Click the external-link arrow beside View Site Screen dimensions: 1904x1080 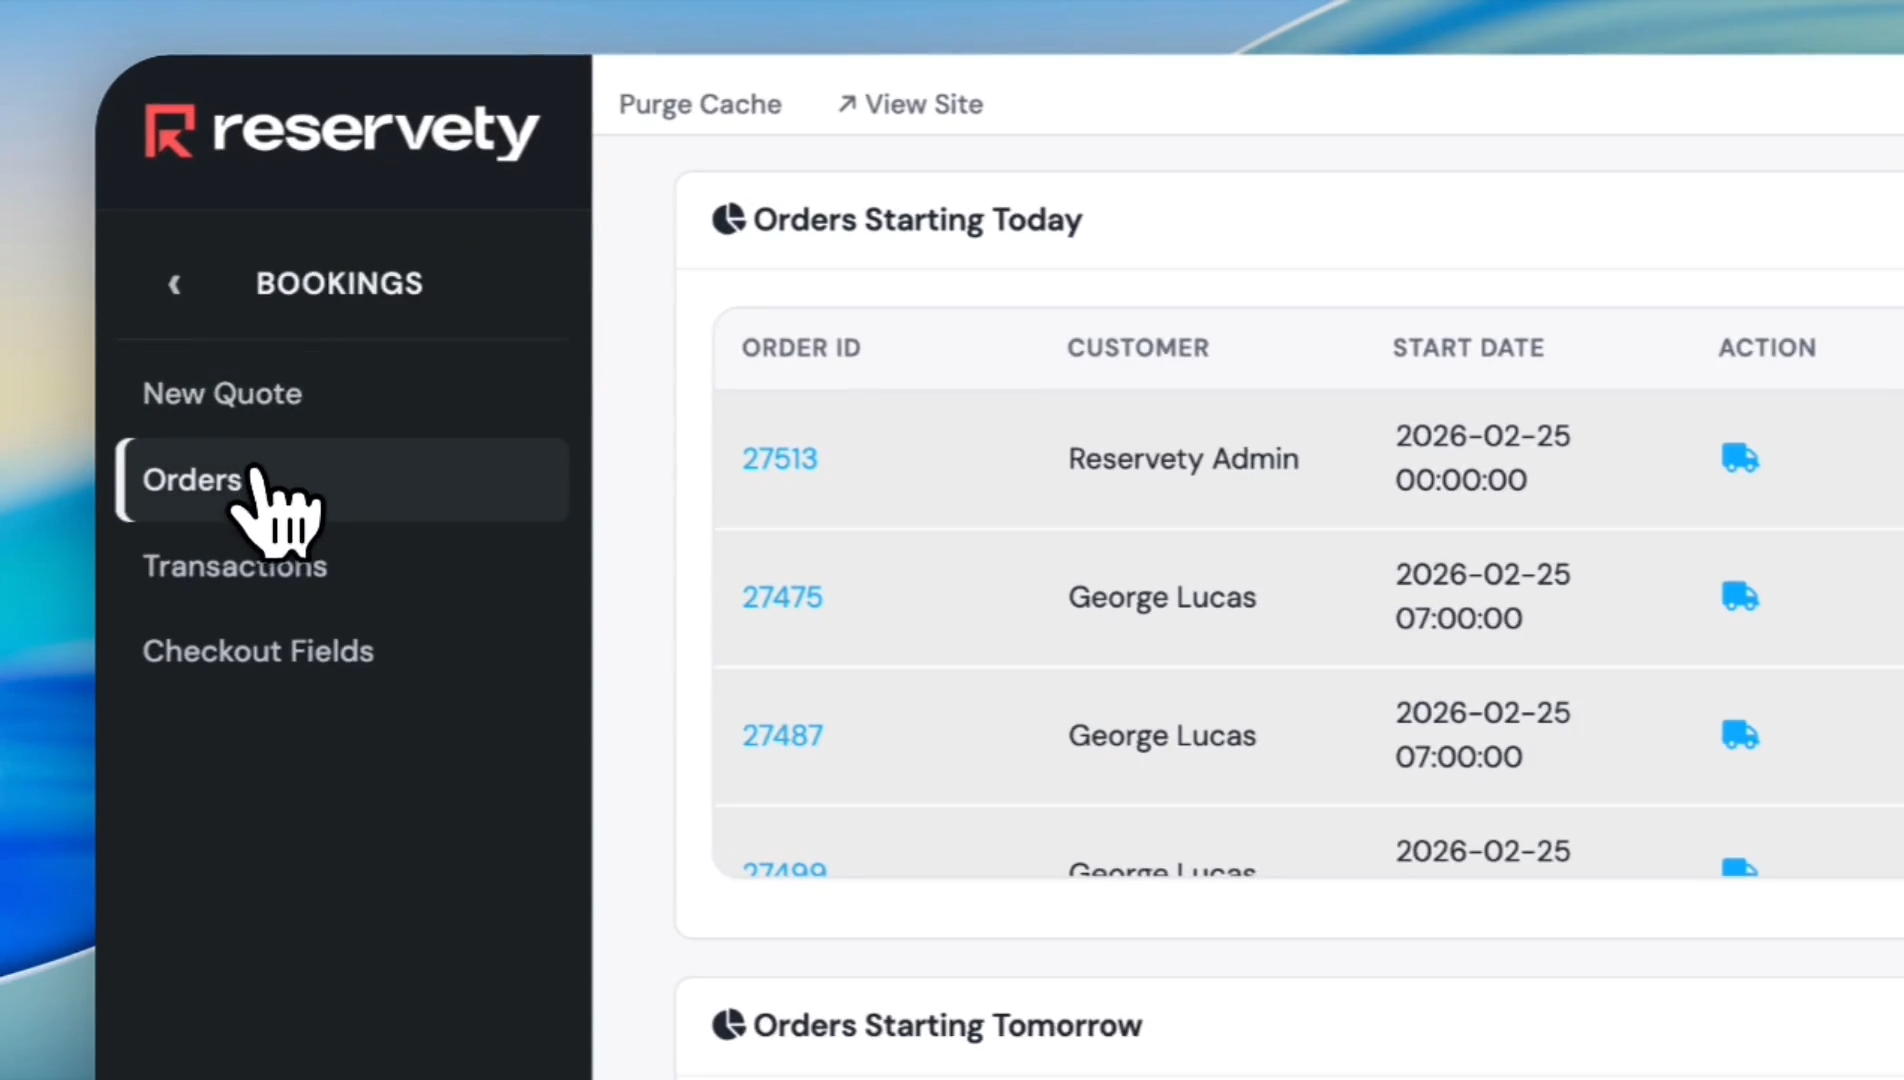(x=845, y=103)
